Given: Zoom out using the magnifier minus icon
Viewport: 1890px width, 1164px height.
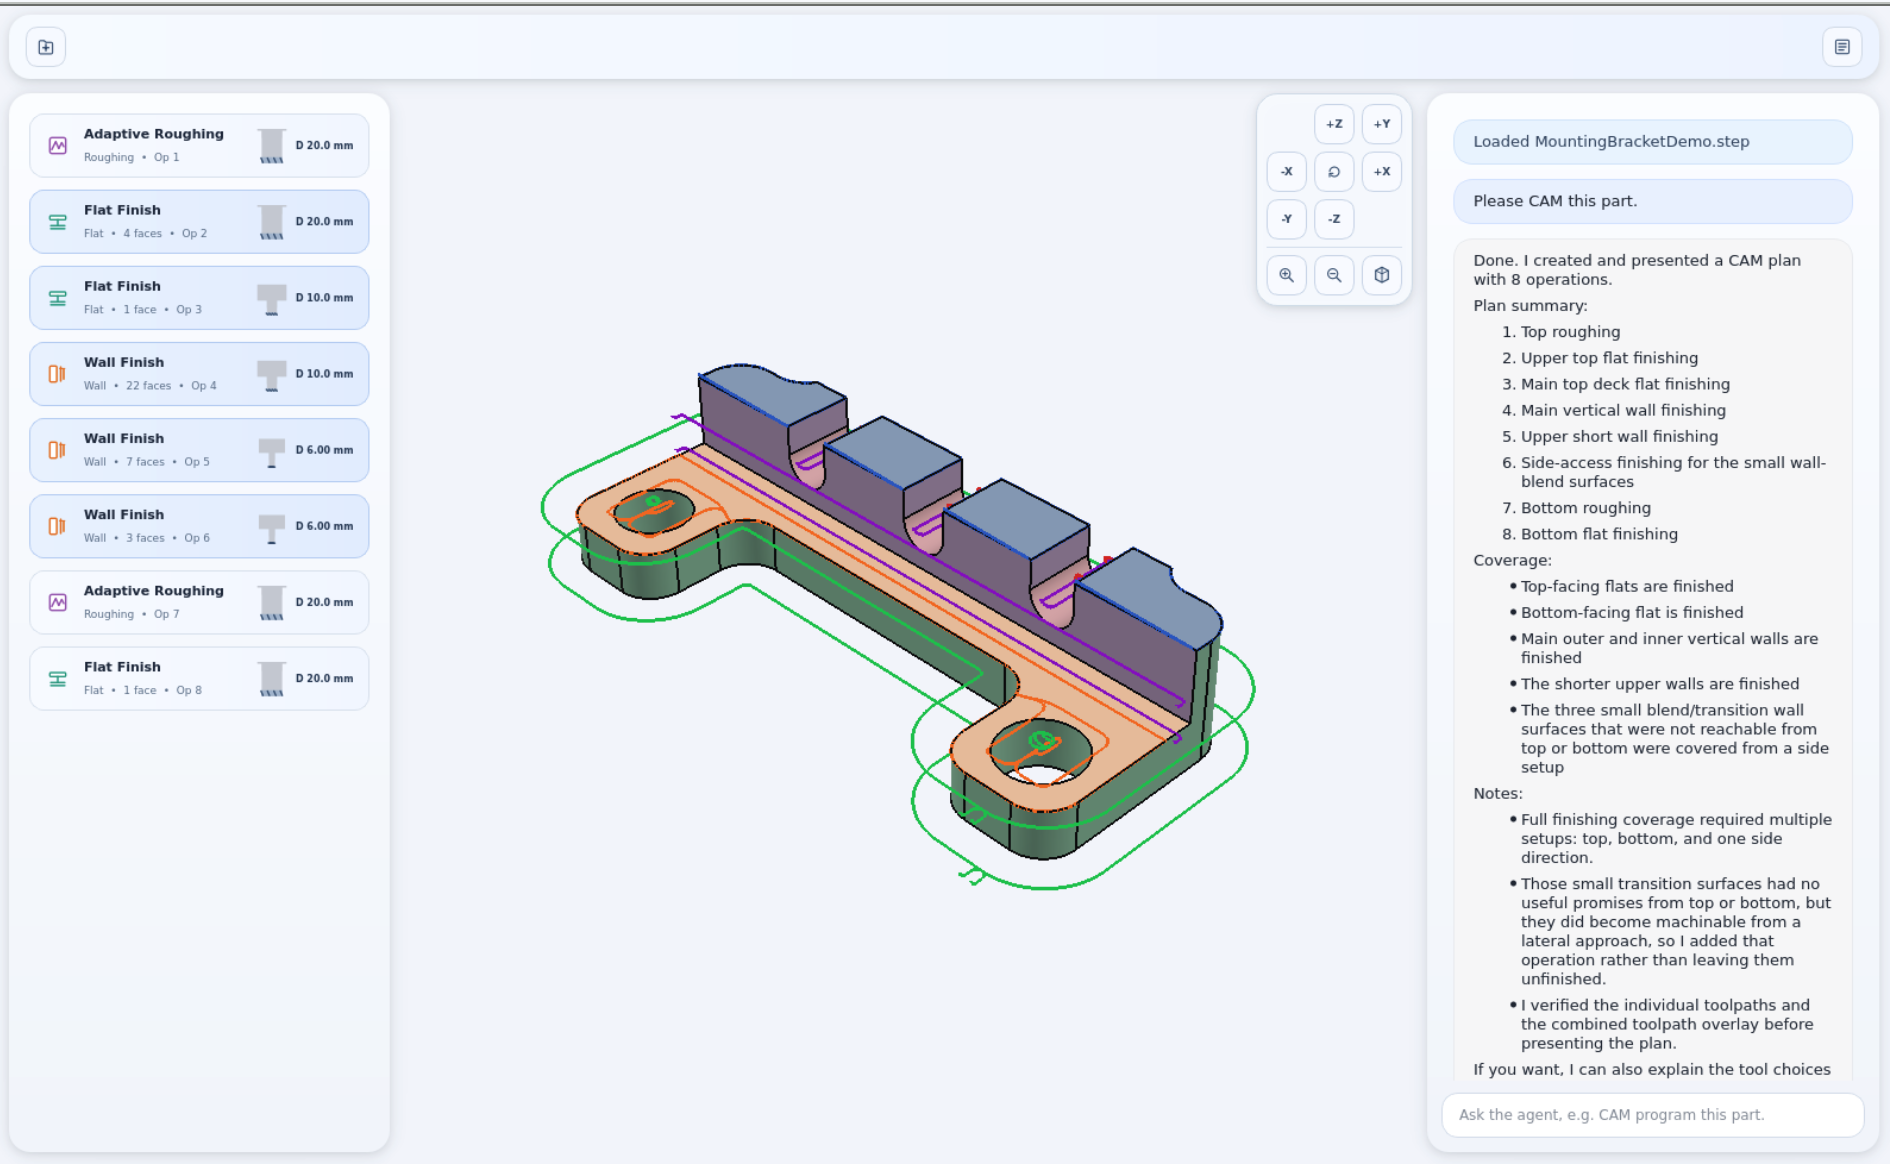Looking at the screenshot, I should tap(1334, 275).
